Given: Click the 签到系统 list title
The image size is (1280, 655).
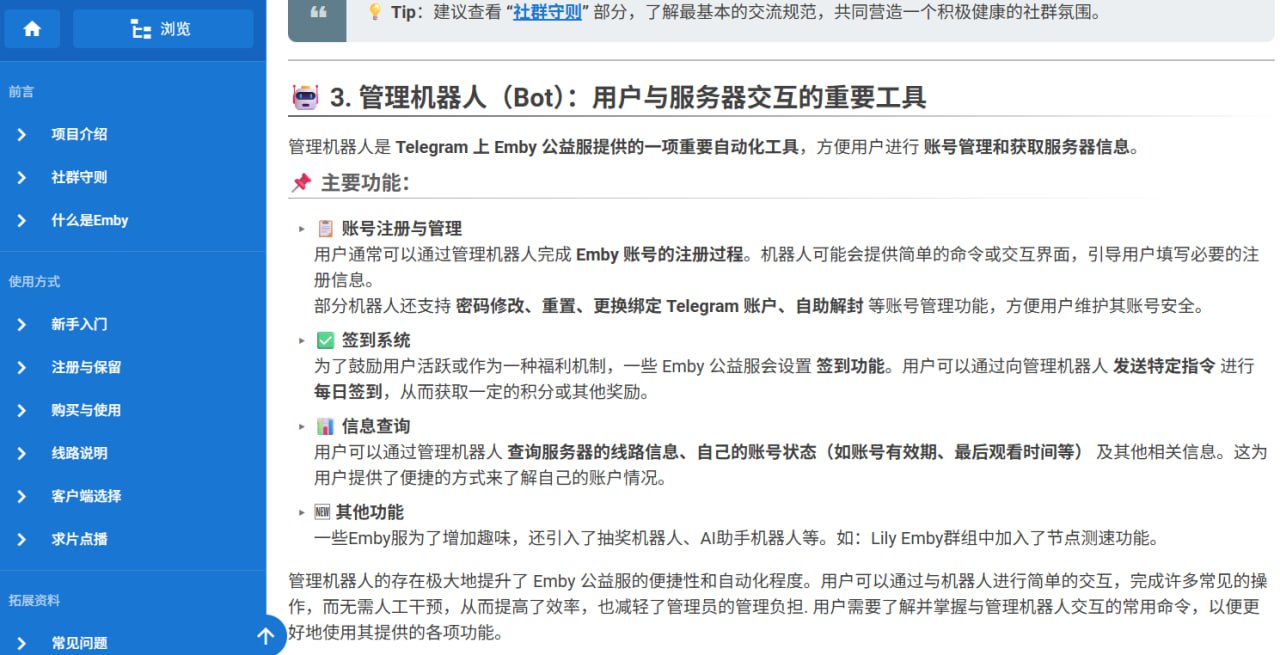Looking at the screenshot, I should [376, 340].
